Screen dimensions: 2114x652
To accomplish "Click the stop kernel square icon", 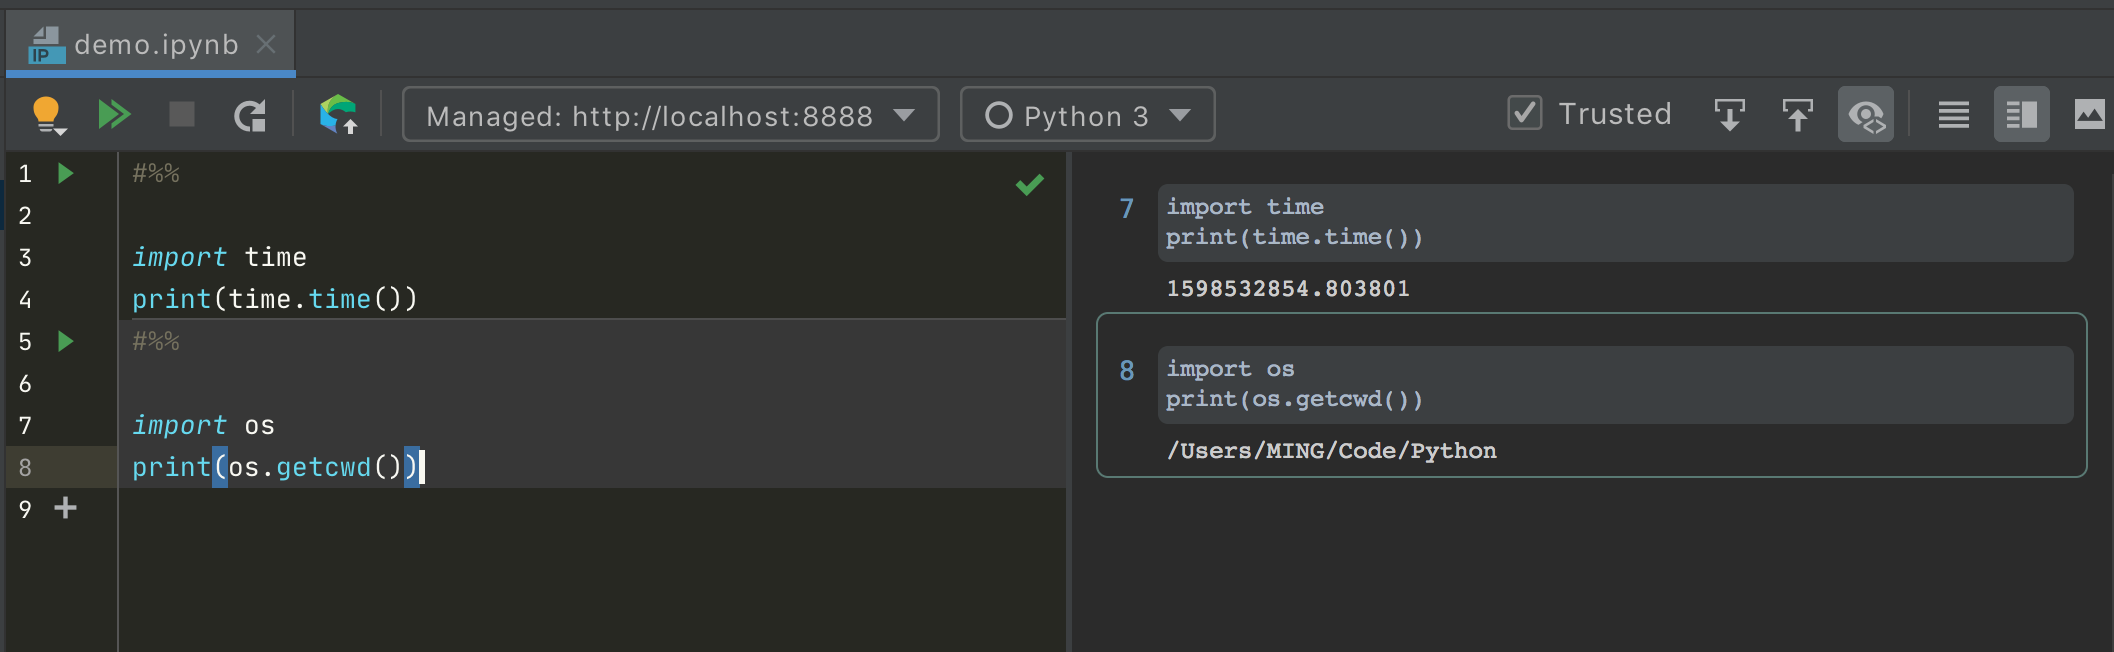I will 181,115.
